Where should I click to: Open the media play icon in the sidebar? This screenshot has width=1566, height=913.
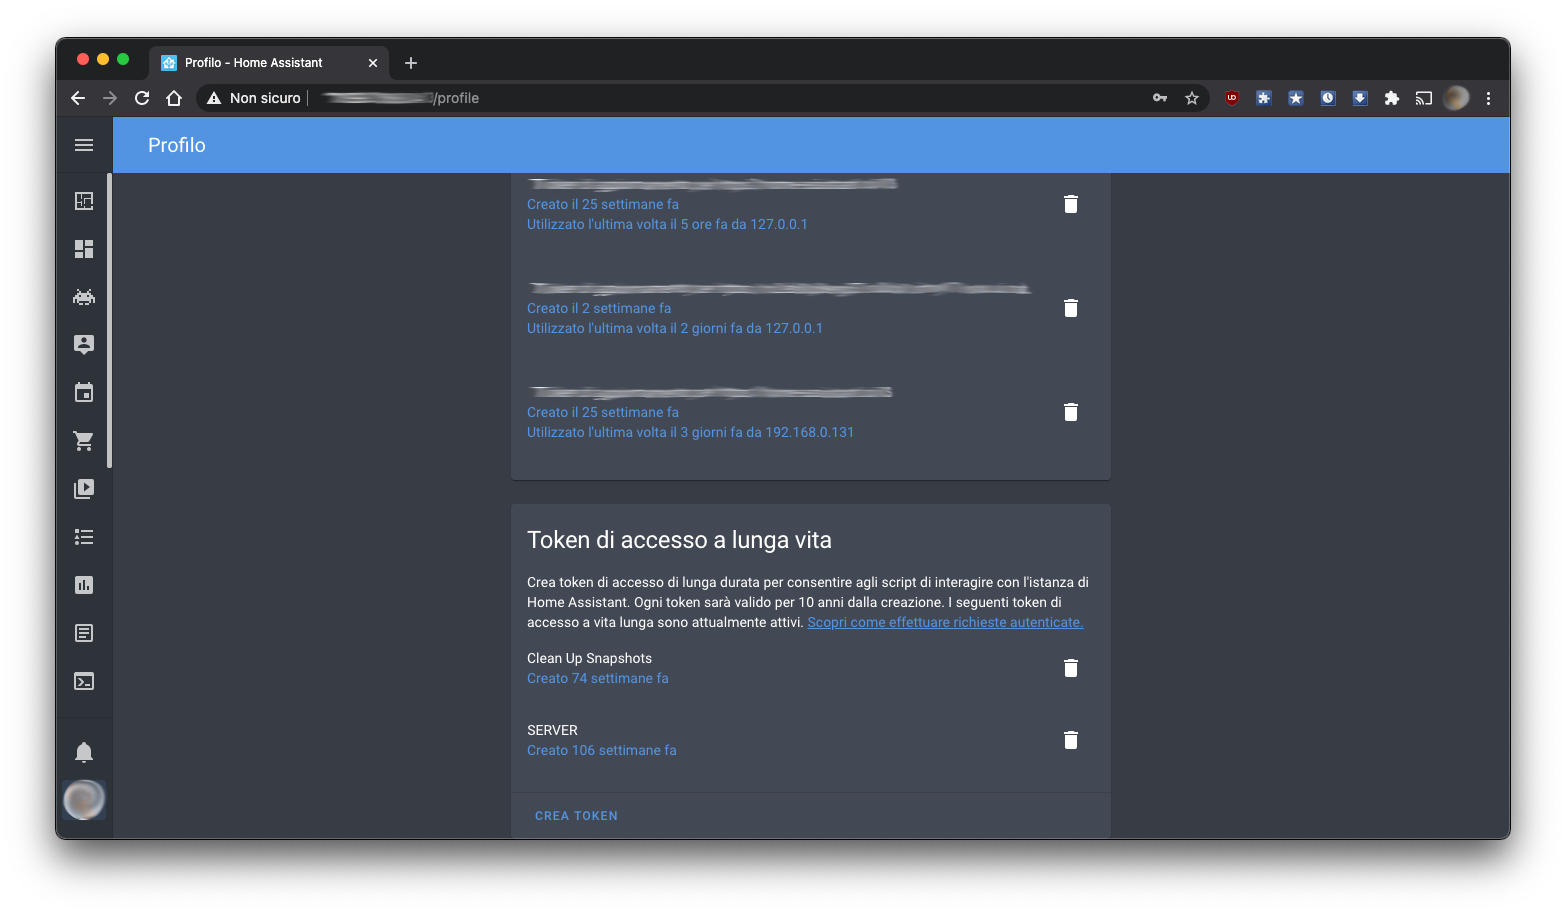[x=84, y=489]
